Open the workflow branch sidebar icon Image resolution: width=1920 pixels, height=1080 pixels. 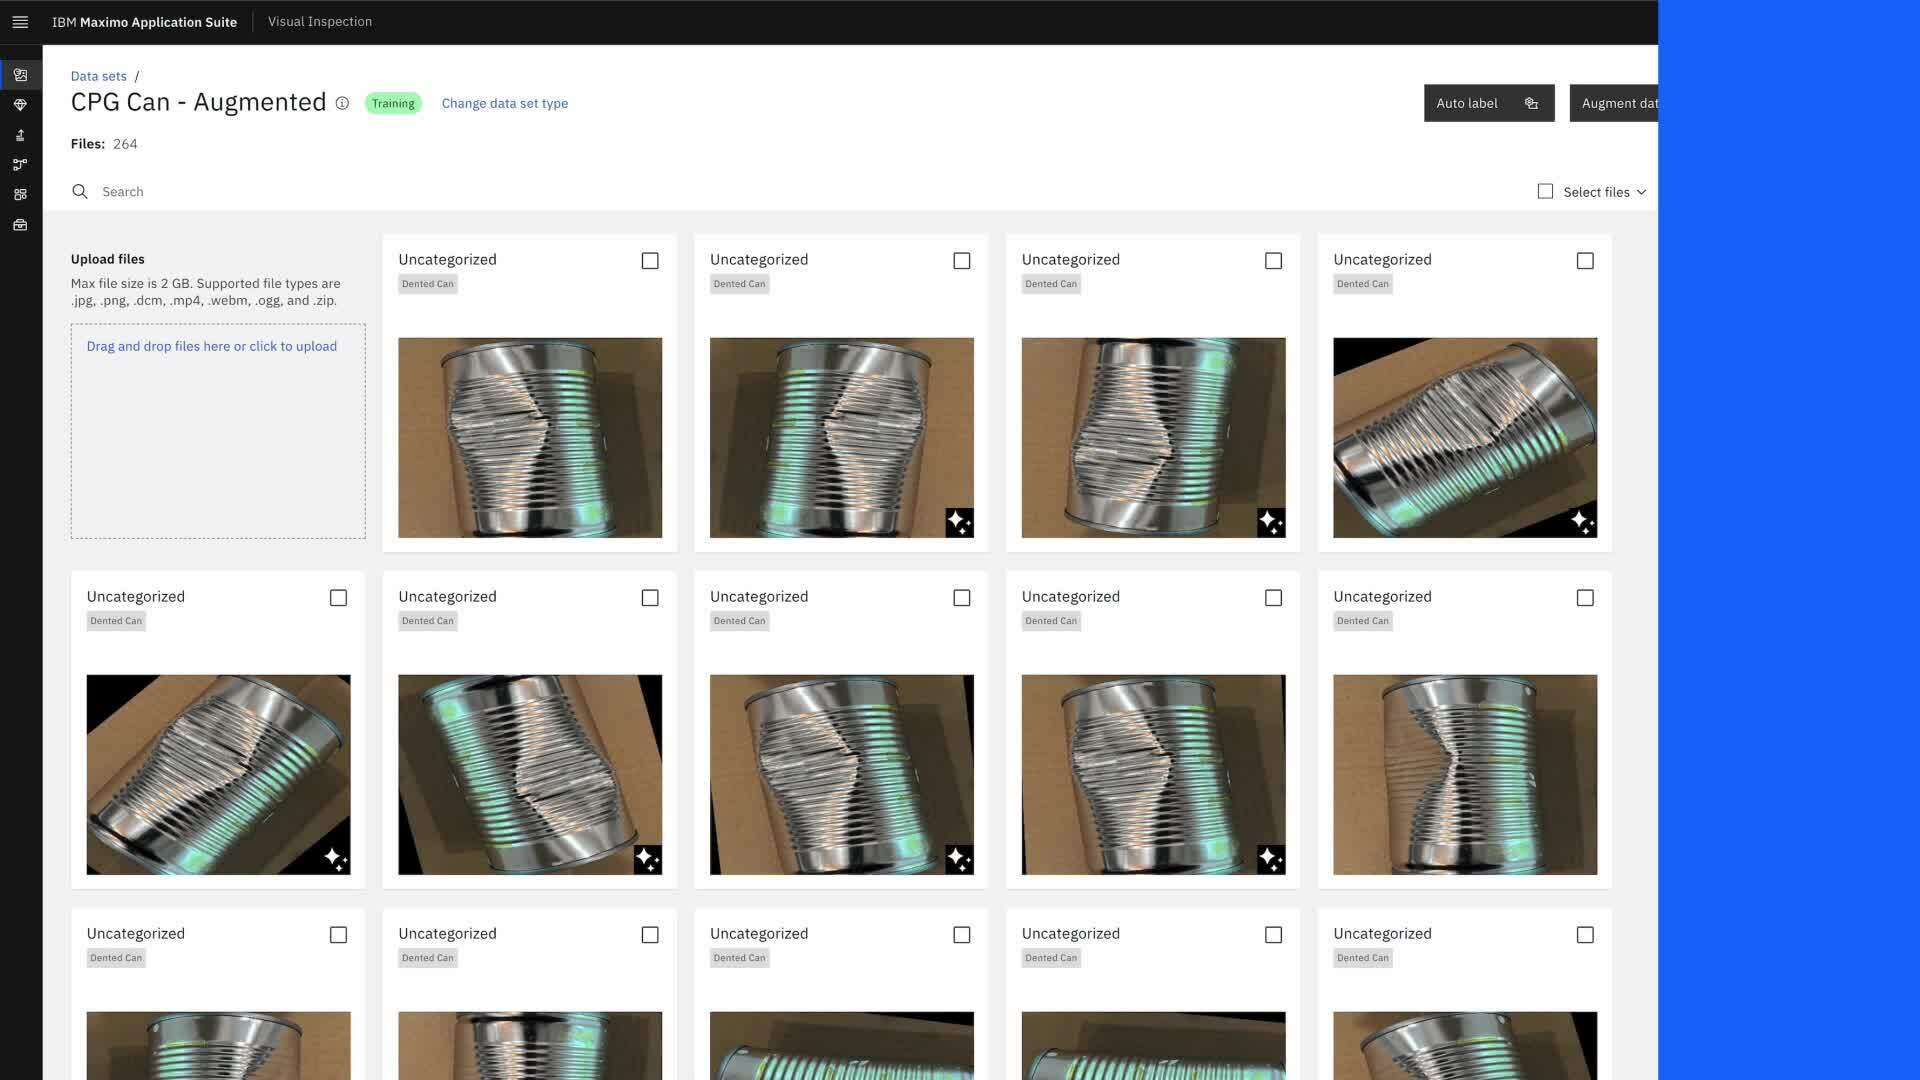(x=20, y=165)
